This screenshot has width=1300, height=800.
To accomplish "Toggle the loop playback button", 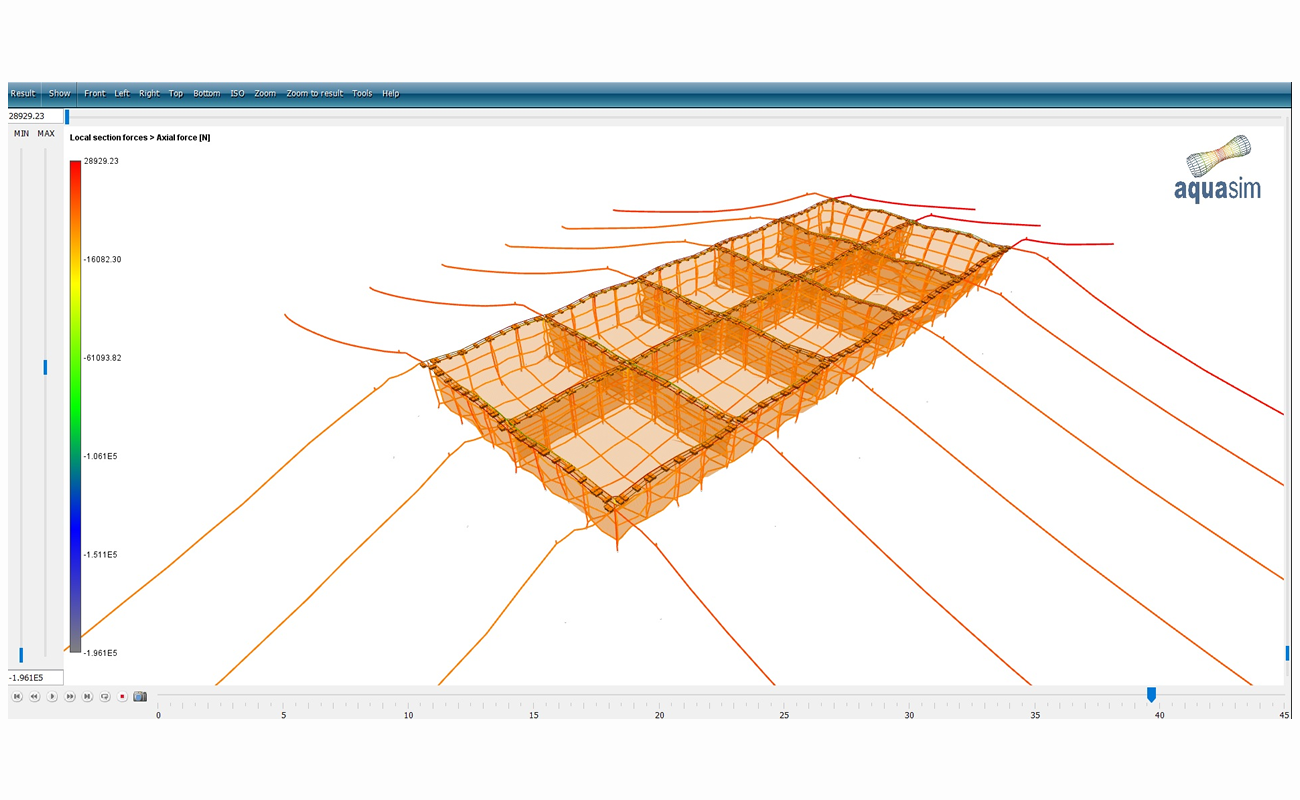I will (105, 696).
